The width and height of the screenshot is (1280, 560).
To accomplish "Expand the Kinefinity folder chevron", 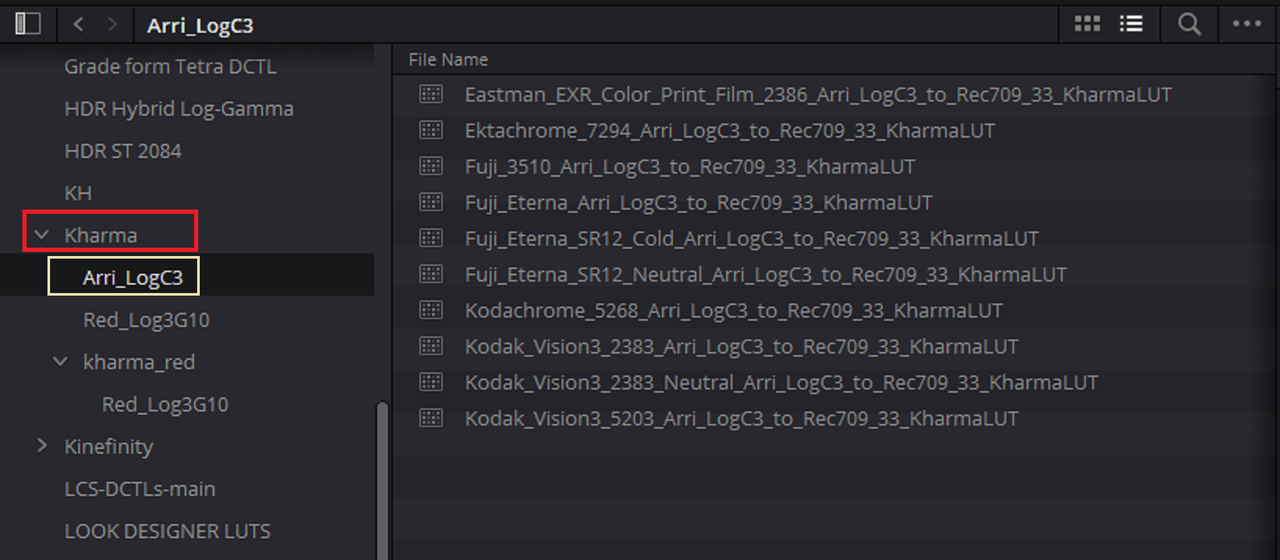I will (x=41, y=446).
